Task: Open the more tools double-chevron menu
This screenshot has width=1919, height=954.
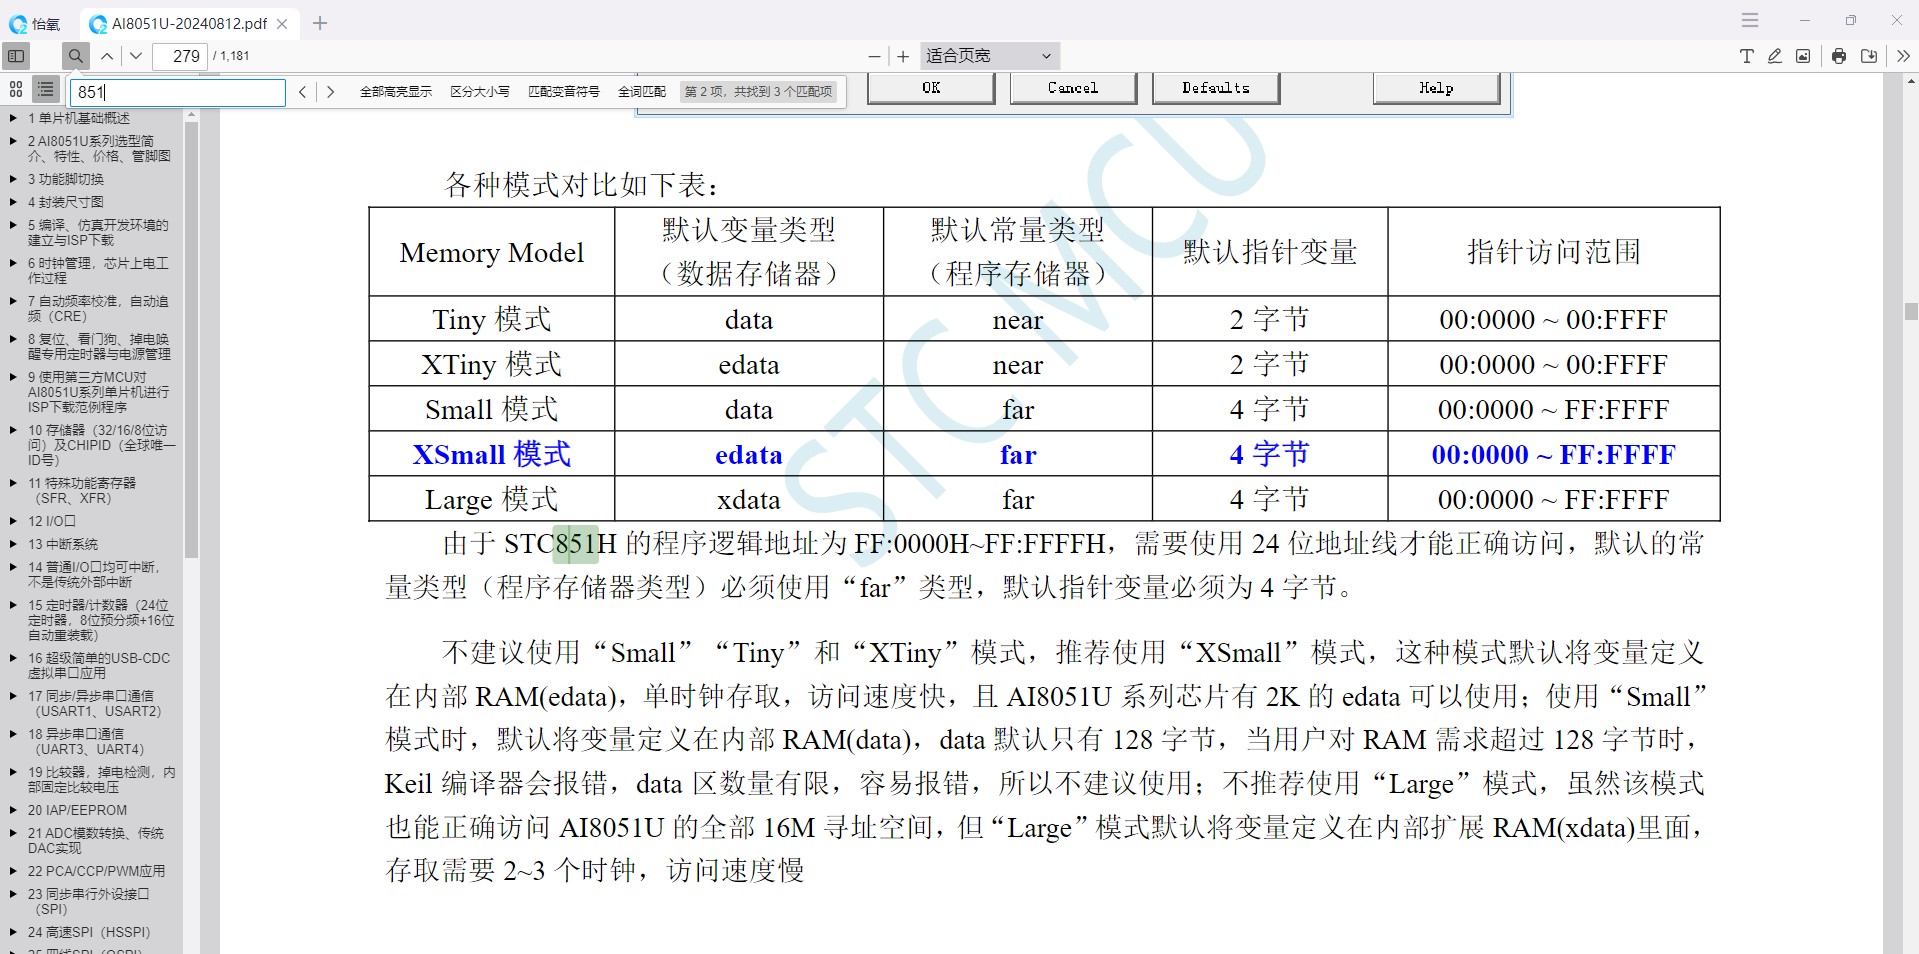Action: [1903, 56]
